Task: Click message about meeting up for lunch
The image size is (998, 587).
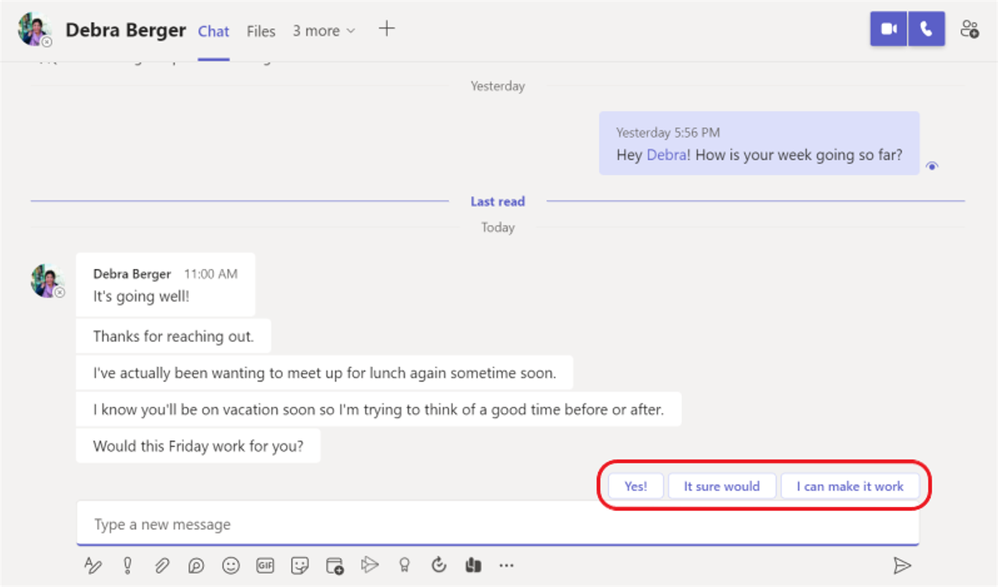Action: 325,373
